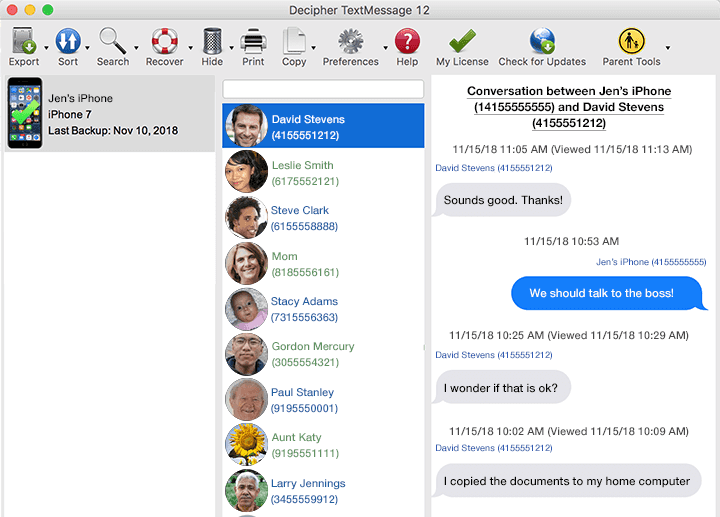Click the Export toolbar icon

24,42
